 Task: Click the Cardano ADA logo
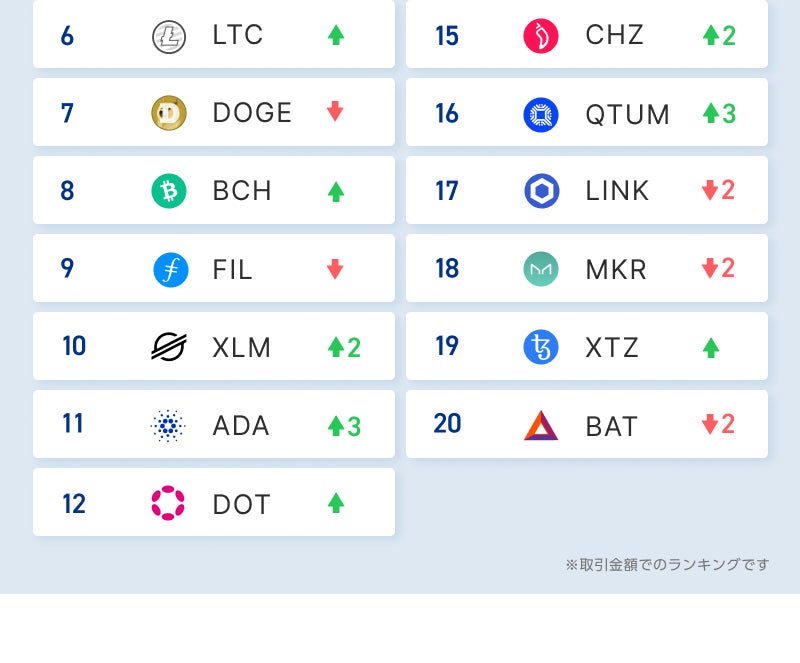[168, 426]
